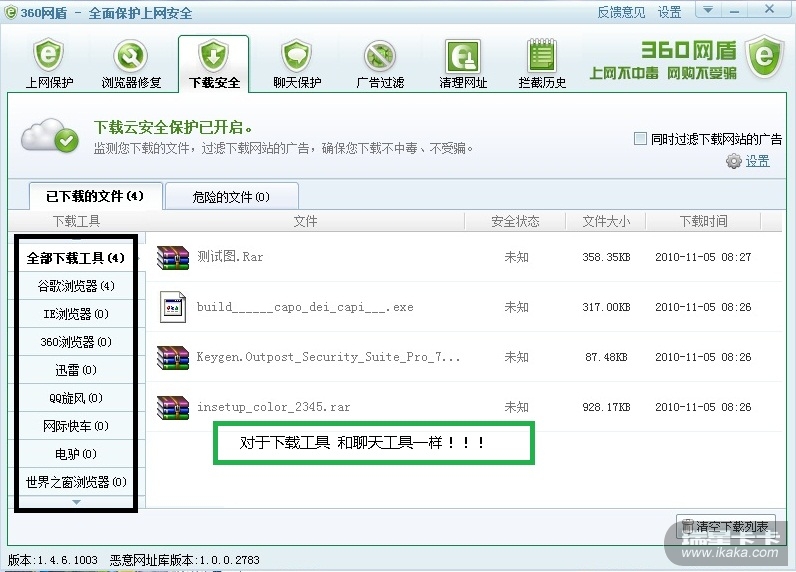Select file name build______capo_dei_capi___.exe

[x=305, y=307]
